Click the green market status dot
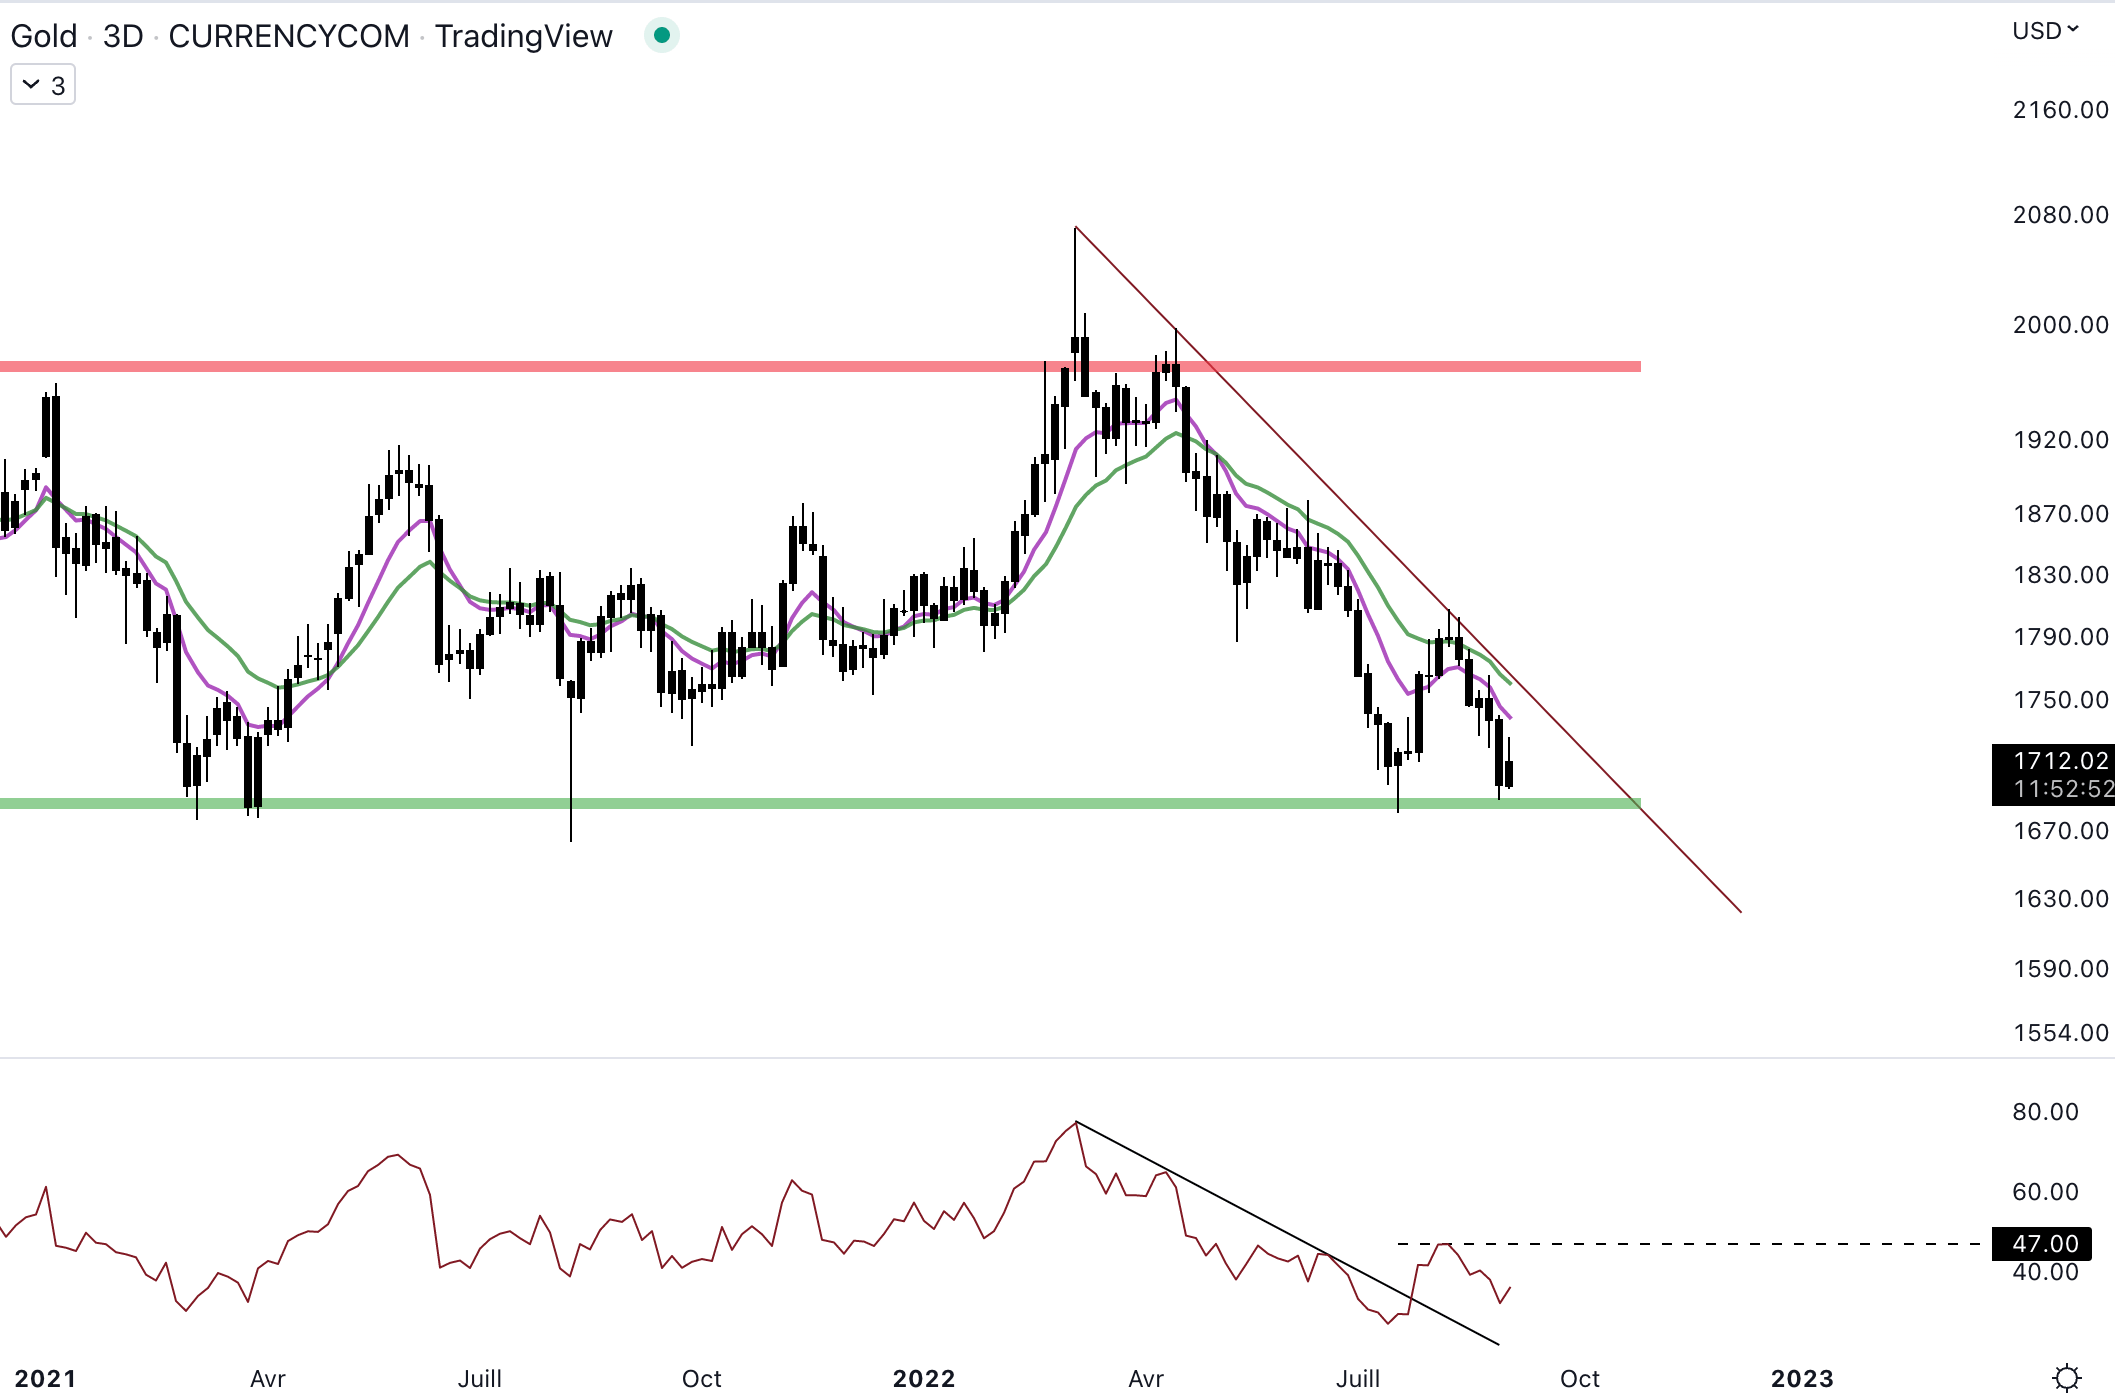 coord(661,36)
